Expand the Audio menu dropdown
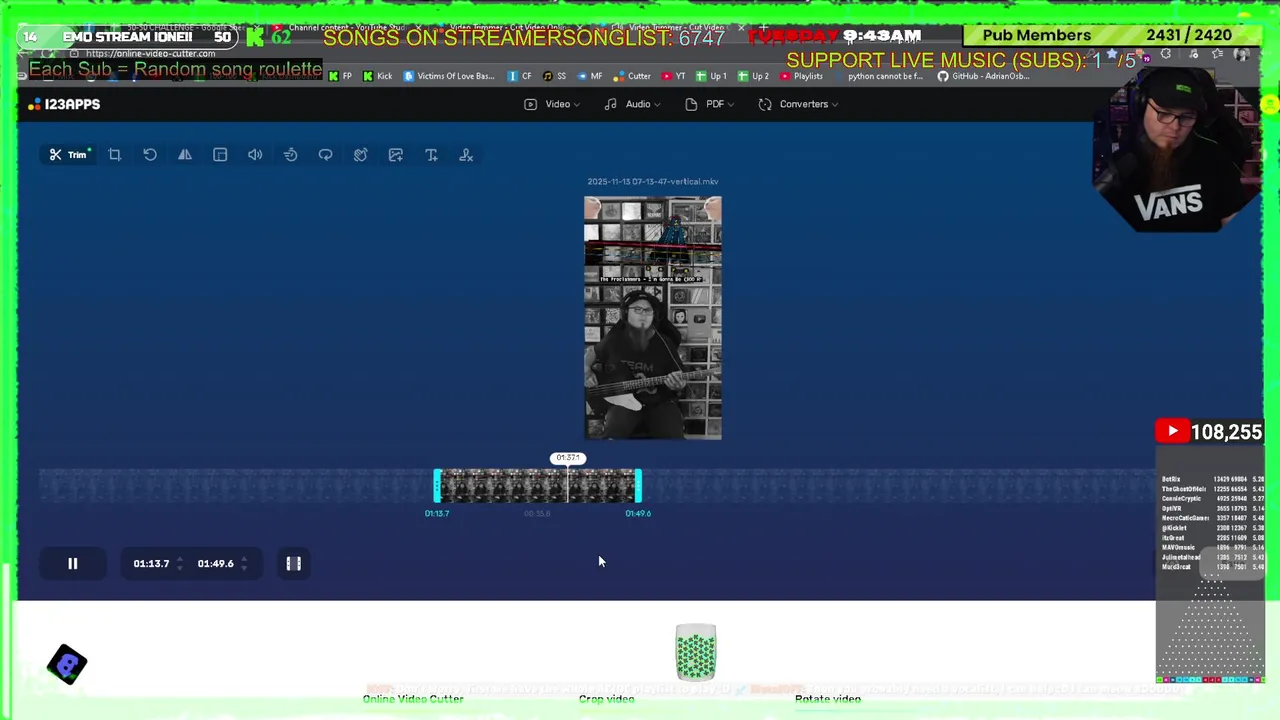This screenshot has height=720, width=1280. tap(632, 104)
